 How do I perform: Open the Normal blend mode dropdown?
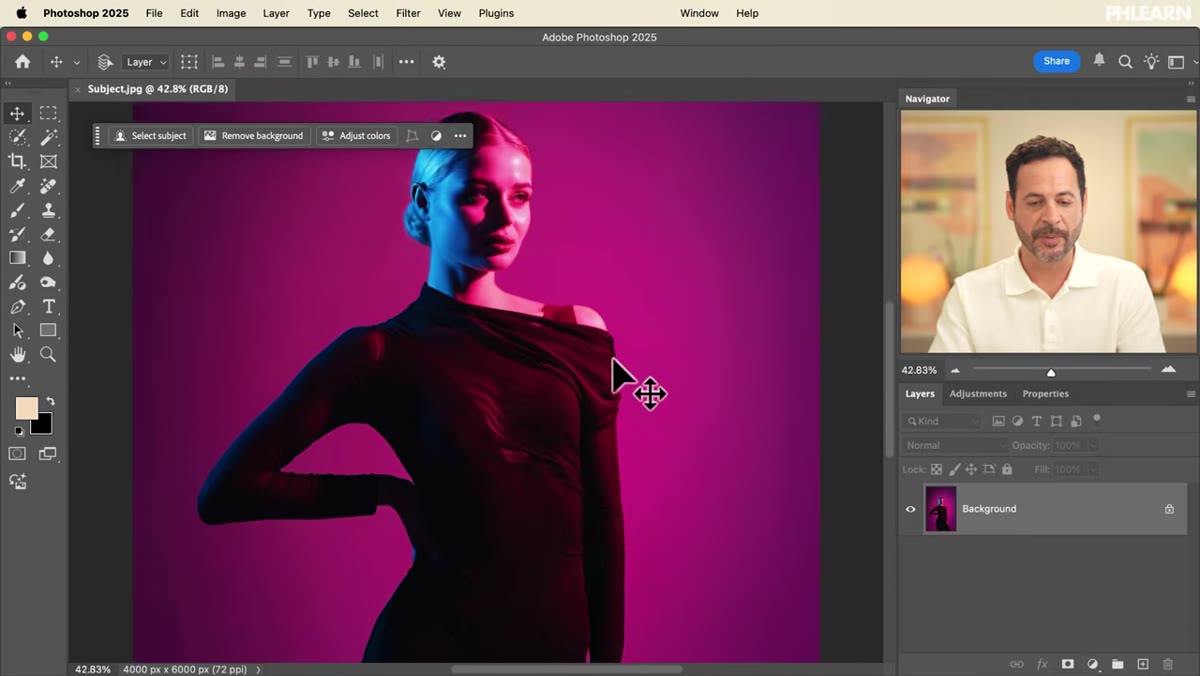tap(956, 445)
